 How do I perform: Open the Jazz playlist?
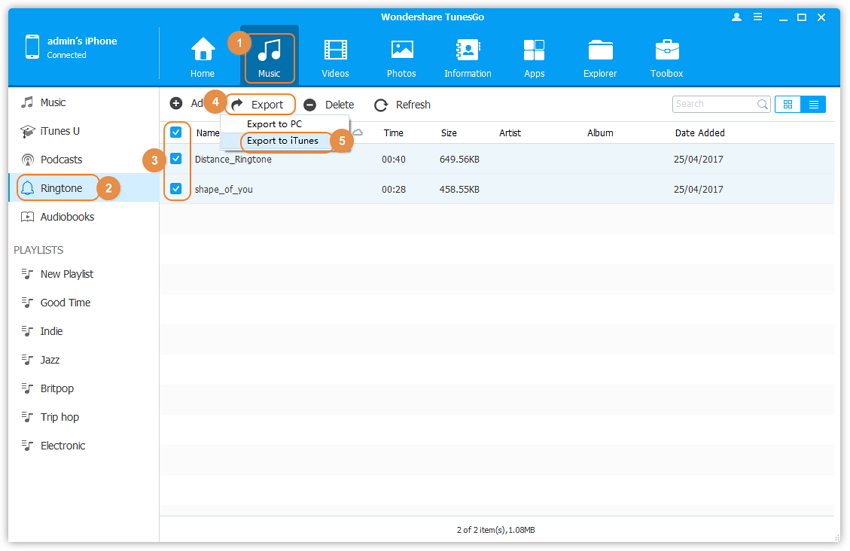[50, 360]
